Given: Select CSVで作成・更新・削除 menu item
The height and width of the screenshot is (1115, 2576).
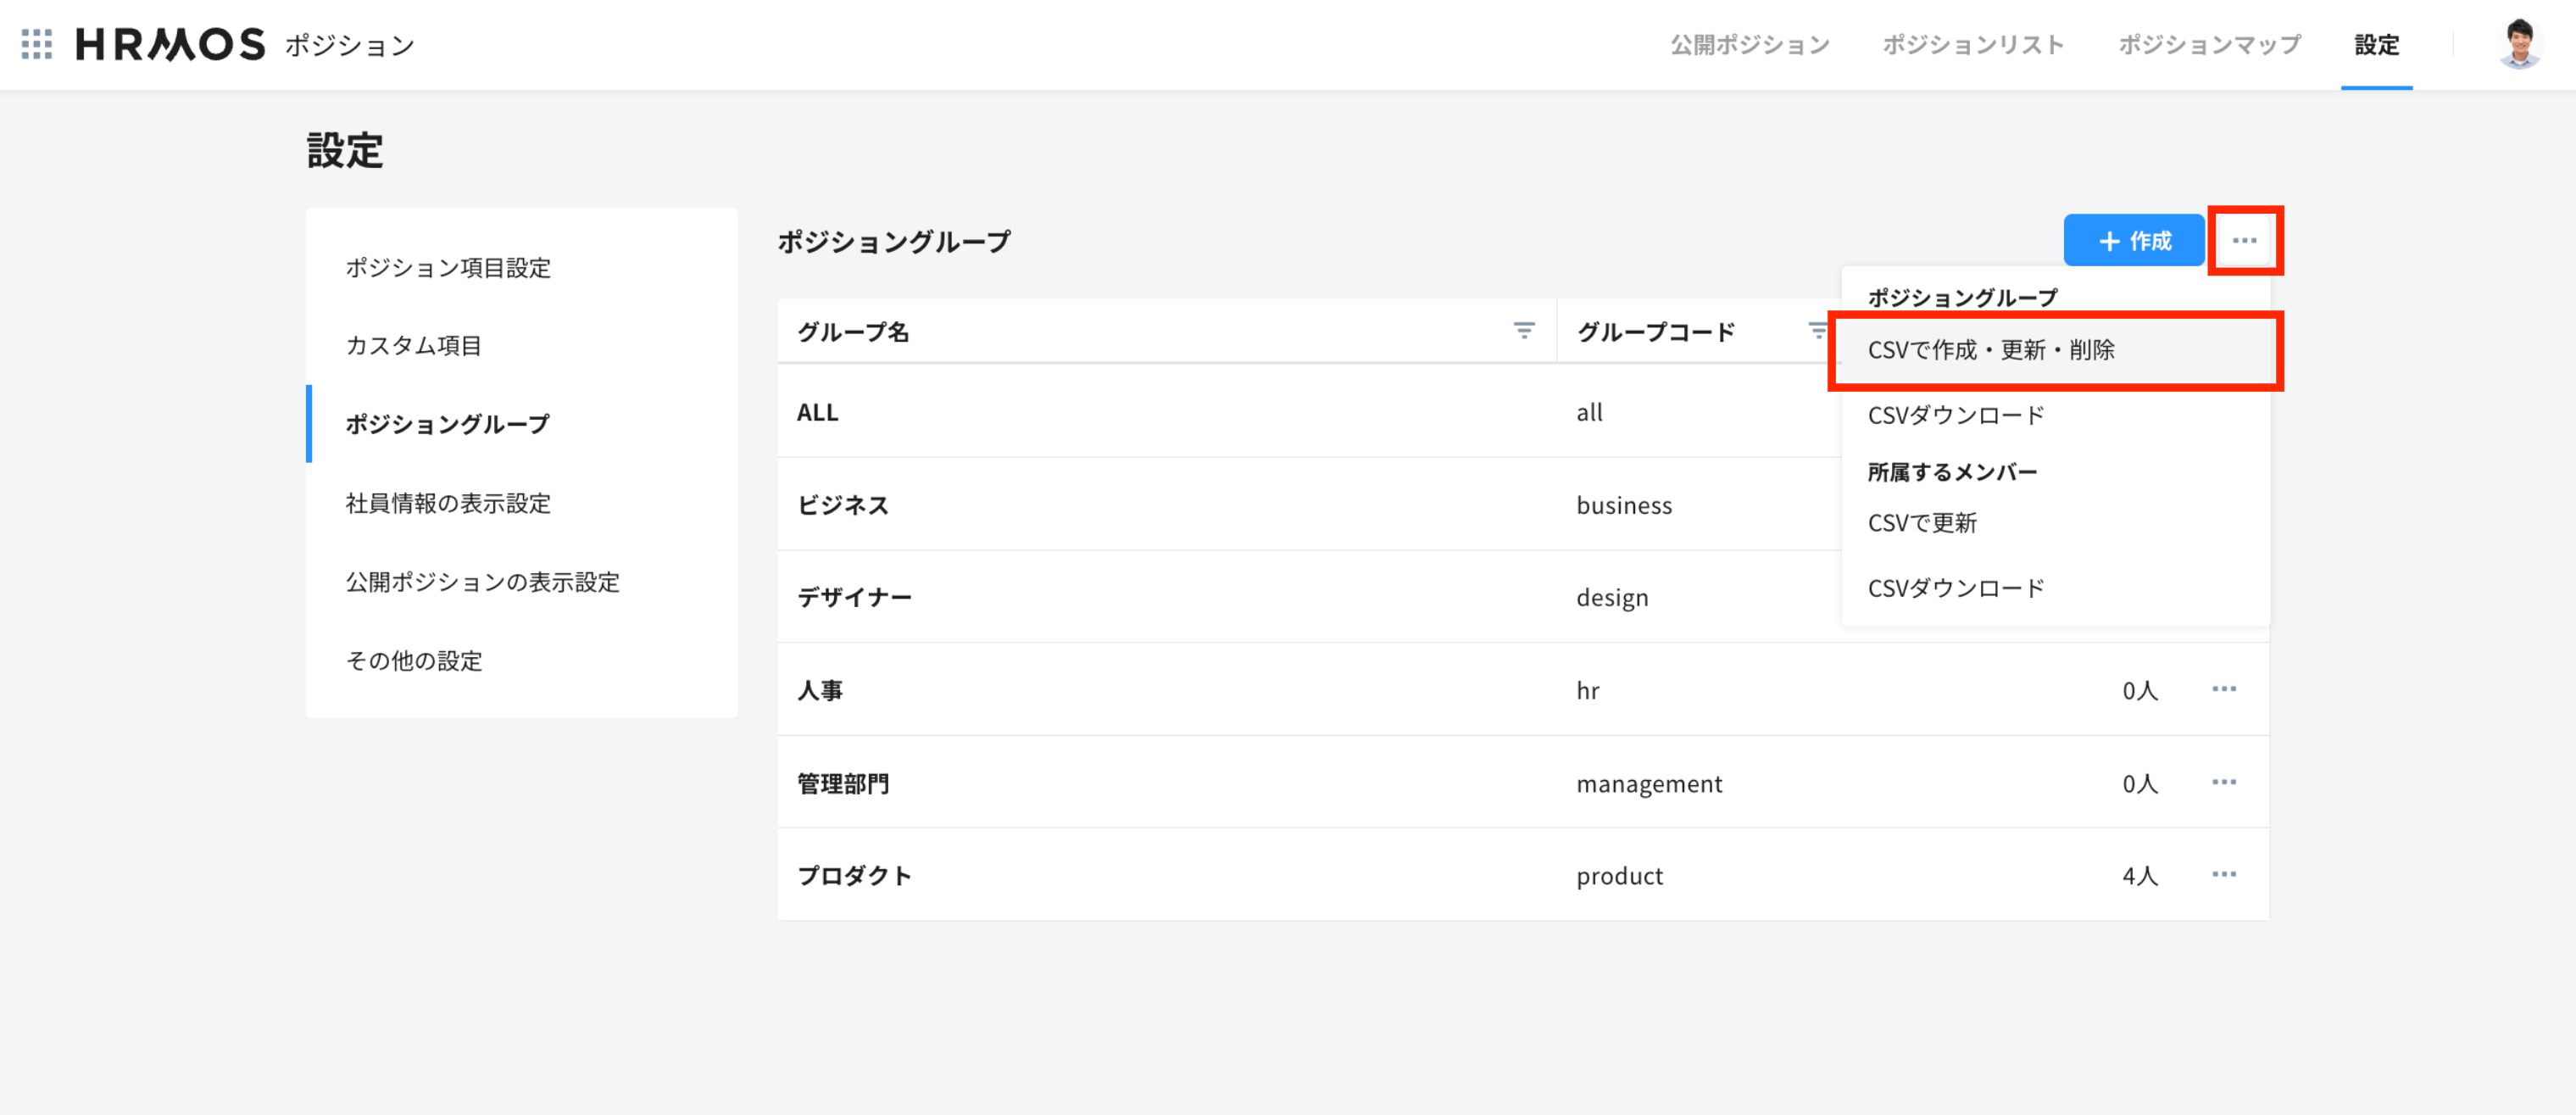Looking at the screenshot, I should tap(1990, 350).
